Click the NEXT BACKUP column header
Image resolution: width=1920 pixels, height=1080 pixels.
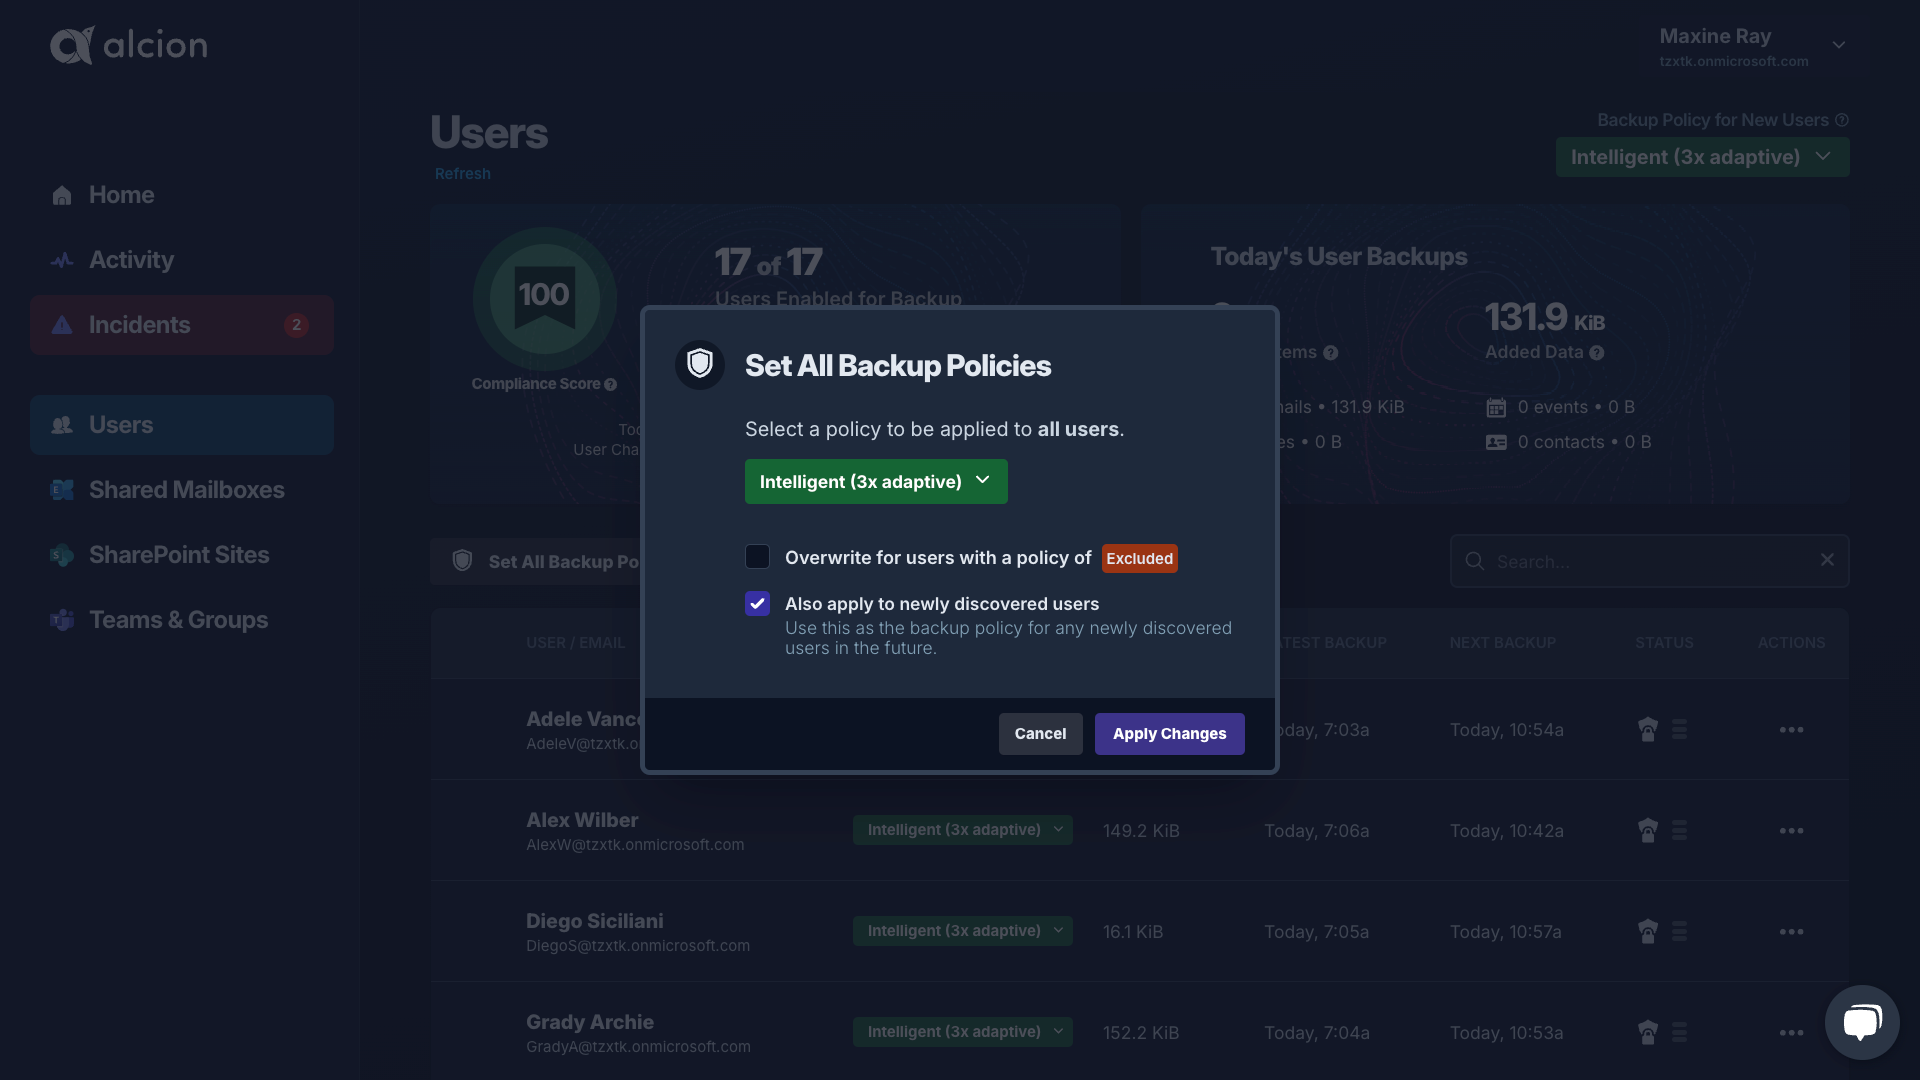[1503, 643]
